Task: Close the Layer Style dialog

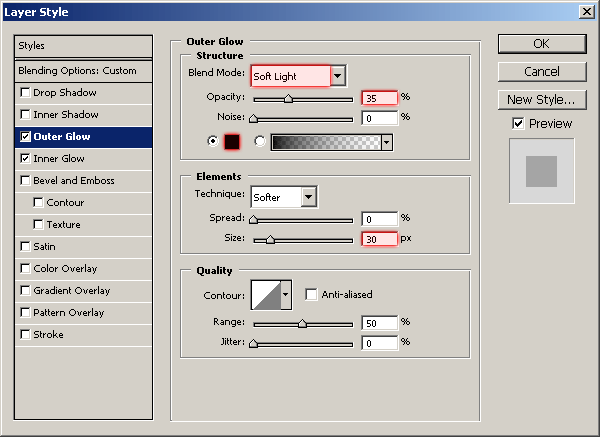Action: click(x=586, y=10)
